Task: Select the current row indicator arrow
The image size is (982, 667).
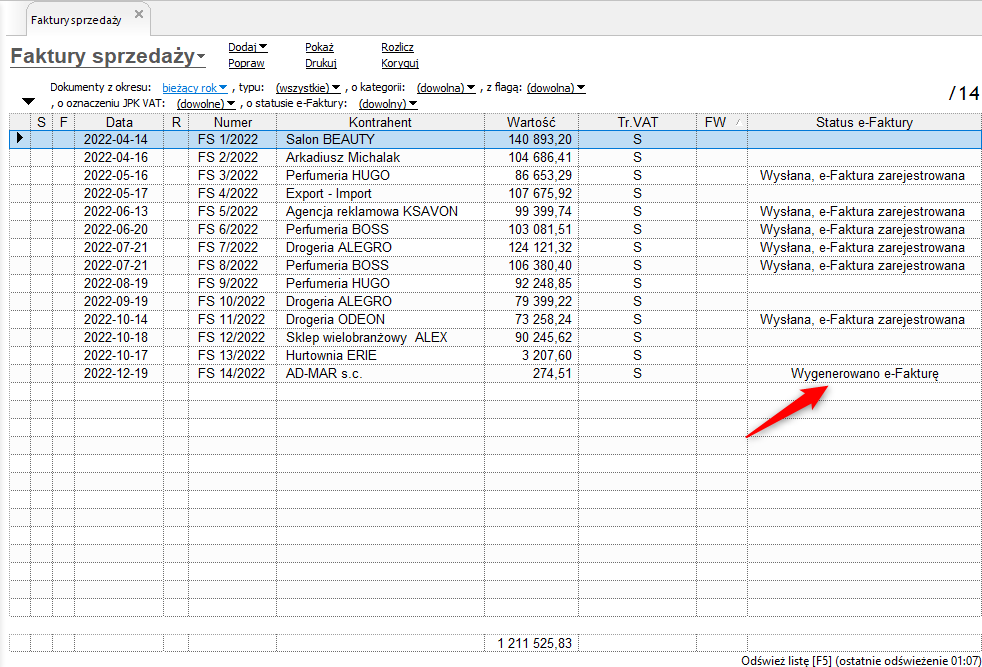Action: (x=20, y=138)
